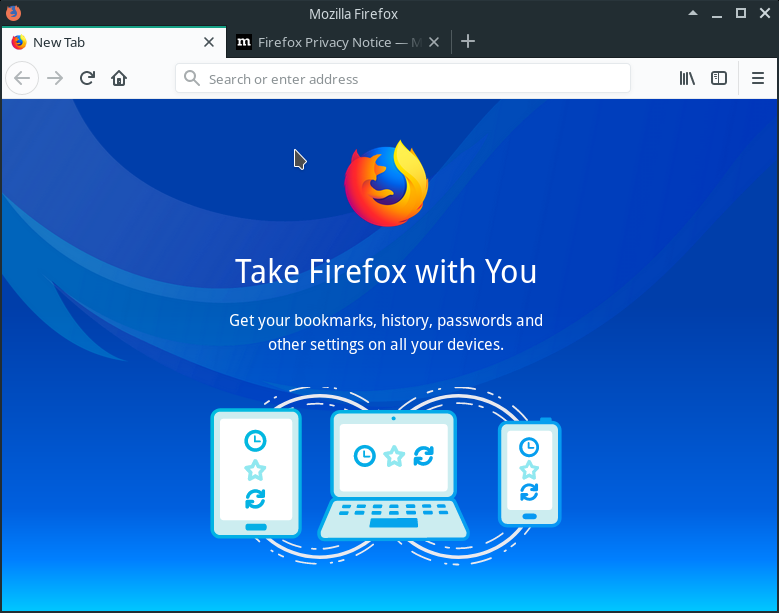Open the hamburger application menu
This screenshot has width=779, height=613.
758,78
